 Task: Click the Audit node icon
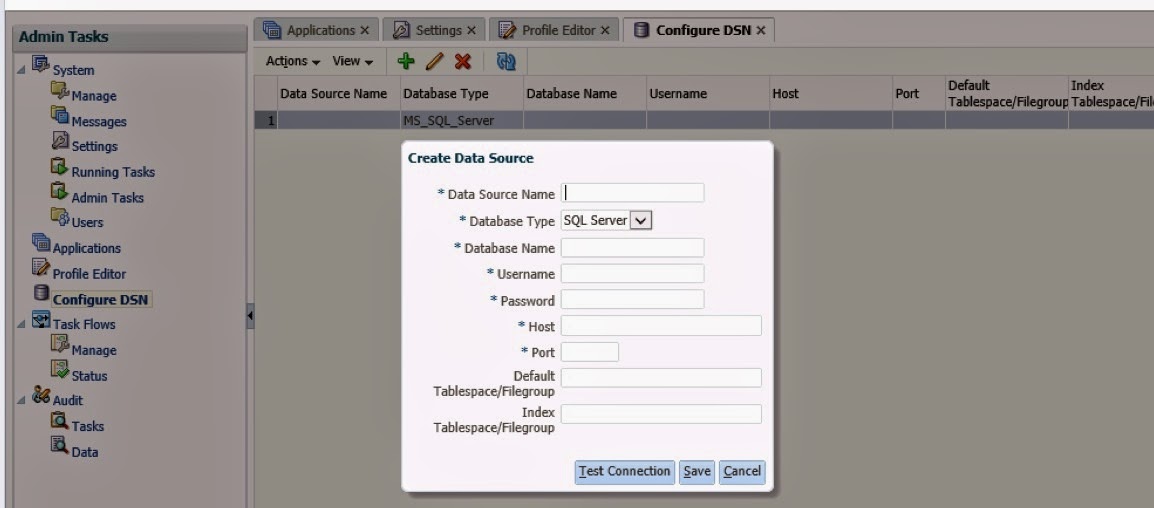[40, 395]
